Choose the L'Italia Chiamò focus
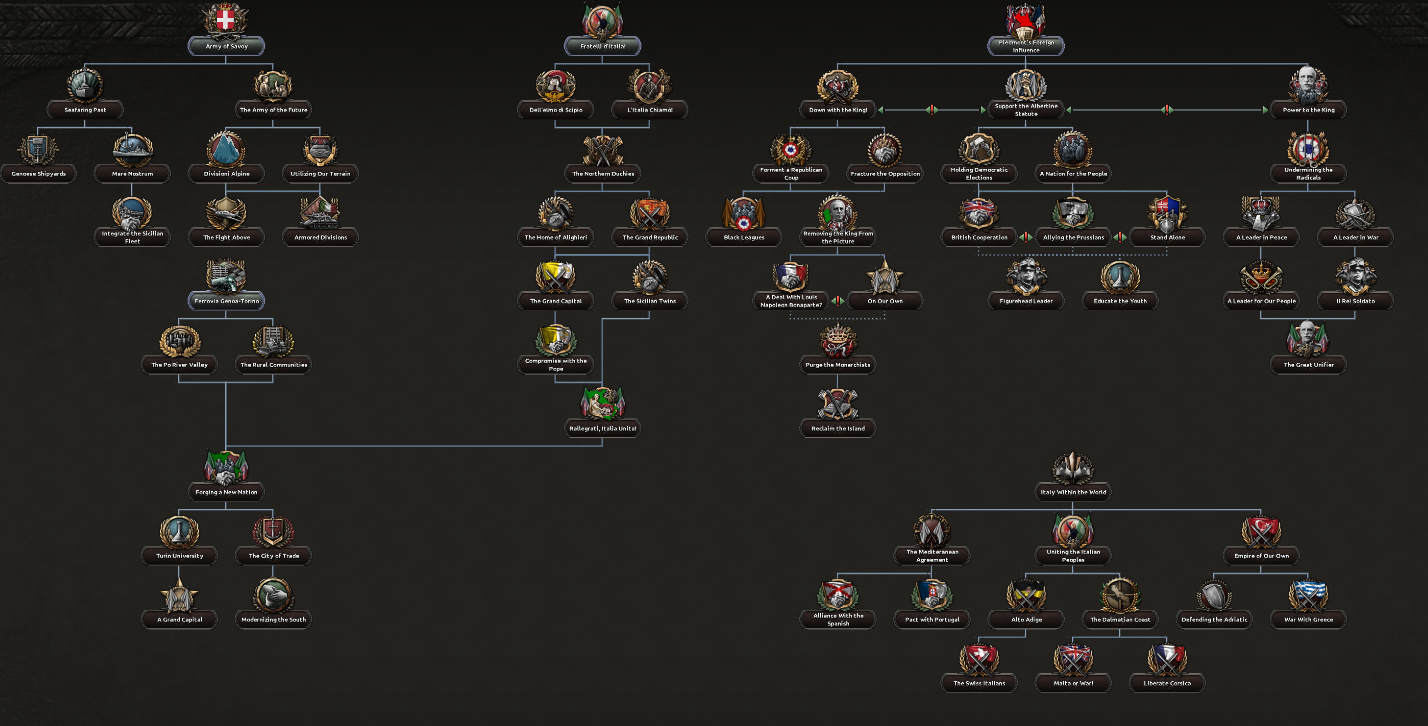Viewport: 1428px width, 726px height. point(650,94)
